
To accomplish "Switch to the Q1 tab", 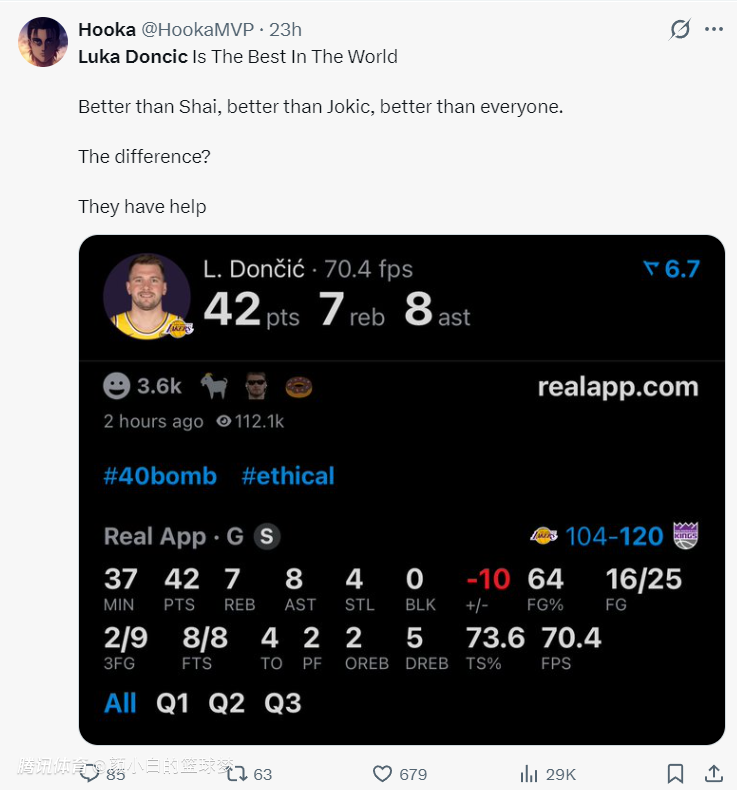I will tap(172, 703).
